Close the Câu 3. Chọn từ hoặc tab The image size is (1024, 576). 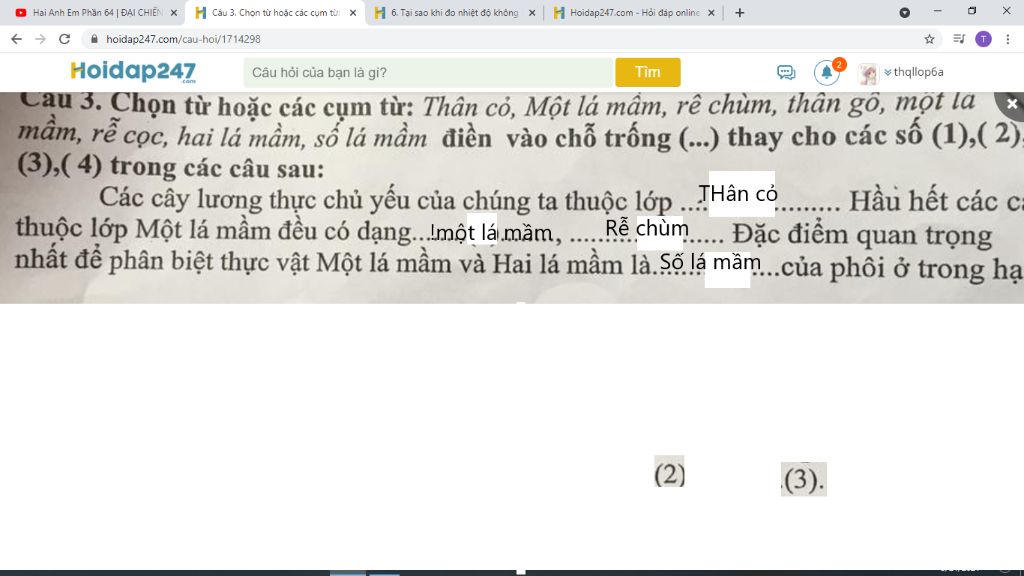tap(353, 12)
